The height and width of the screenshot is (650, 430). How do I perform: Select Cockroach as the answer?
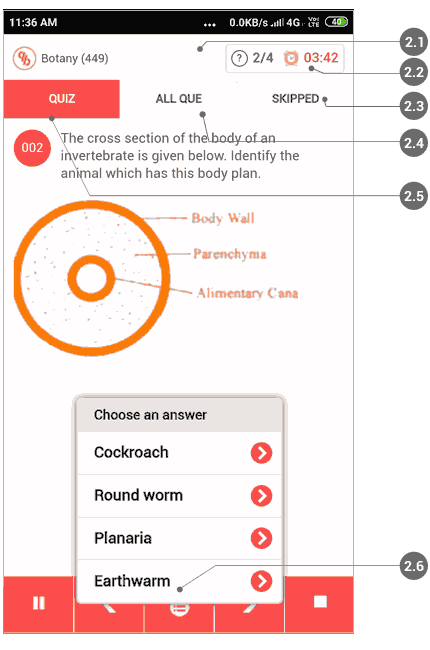(x=179, y=453)
